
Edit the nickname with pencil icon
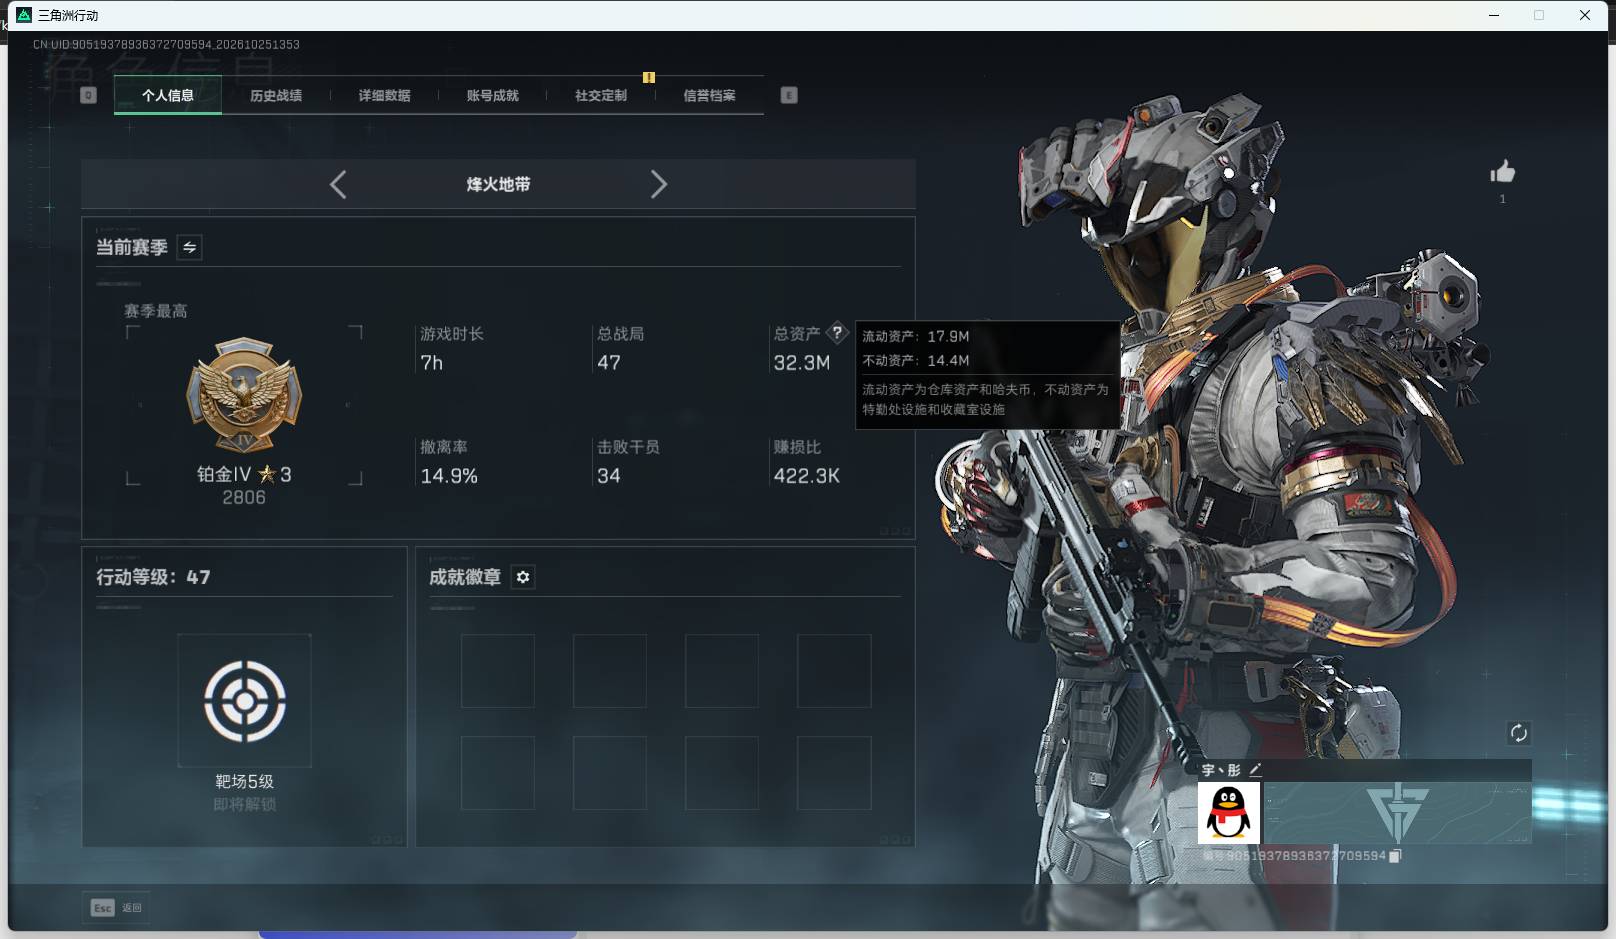[1255, 769]
